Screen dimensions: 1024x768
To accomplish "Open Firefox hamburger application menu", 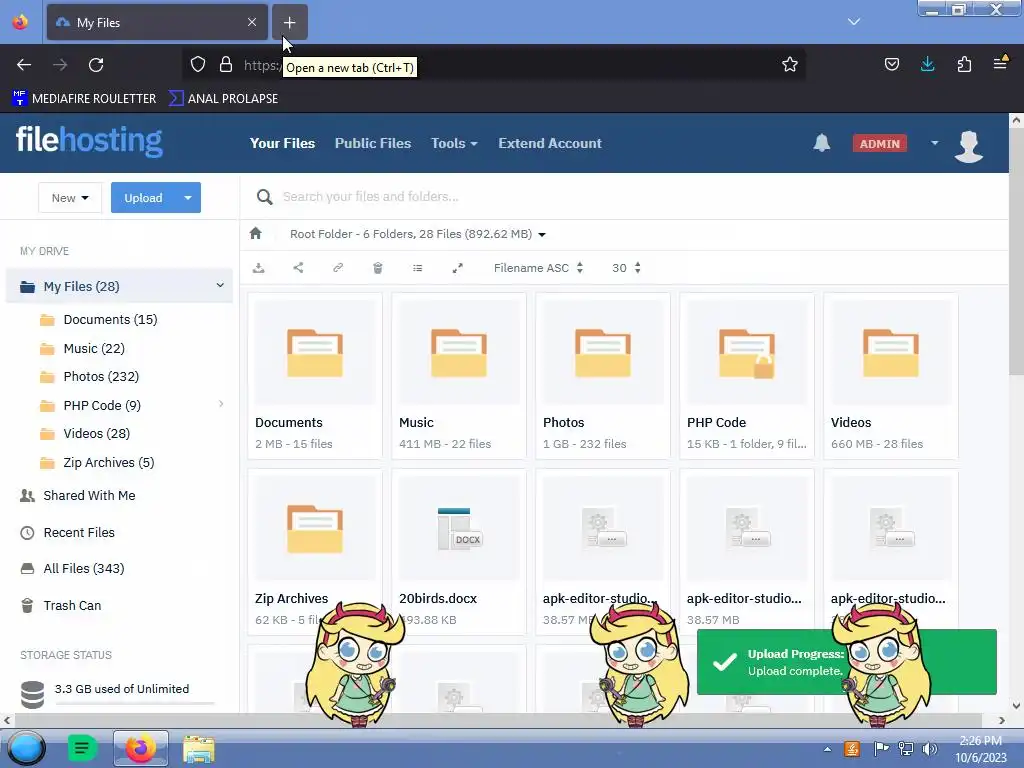I will pos(1000,63).
